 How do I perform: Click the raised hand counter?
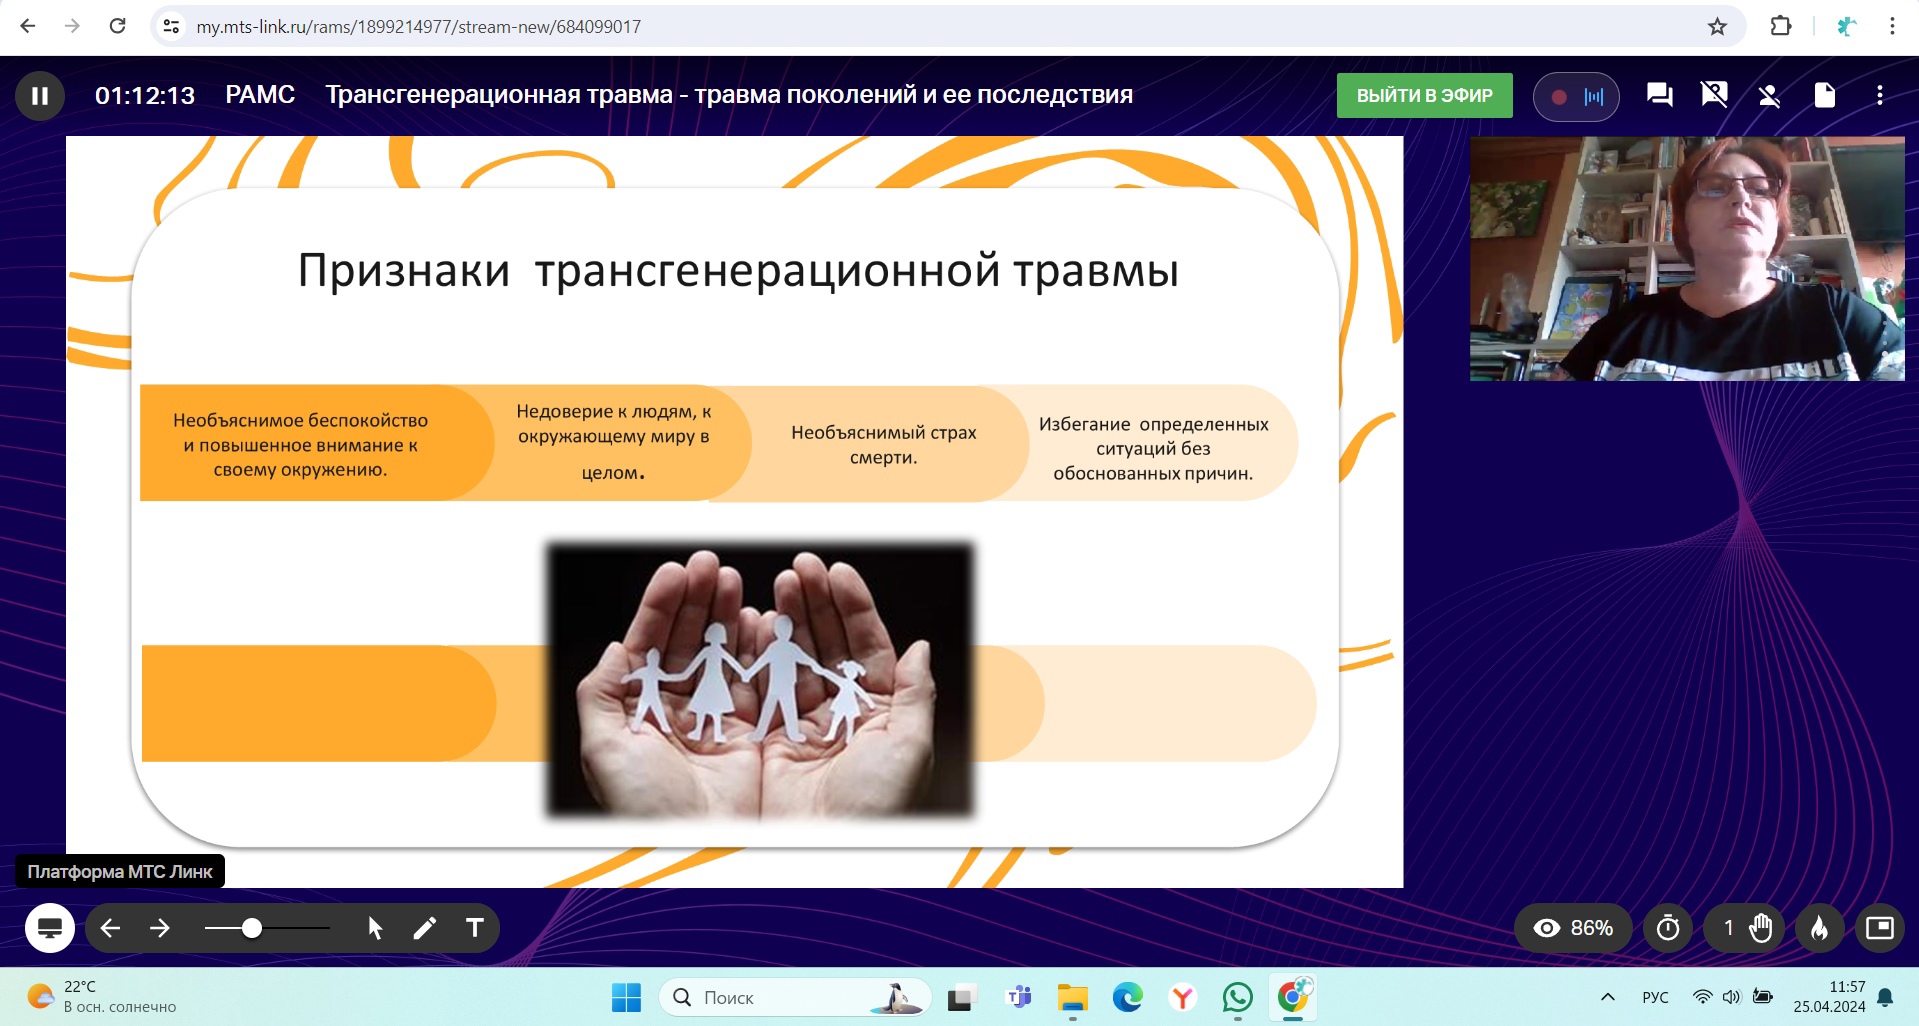click(1747, 928)
